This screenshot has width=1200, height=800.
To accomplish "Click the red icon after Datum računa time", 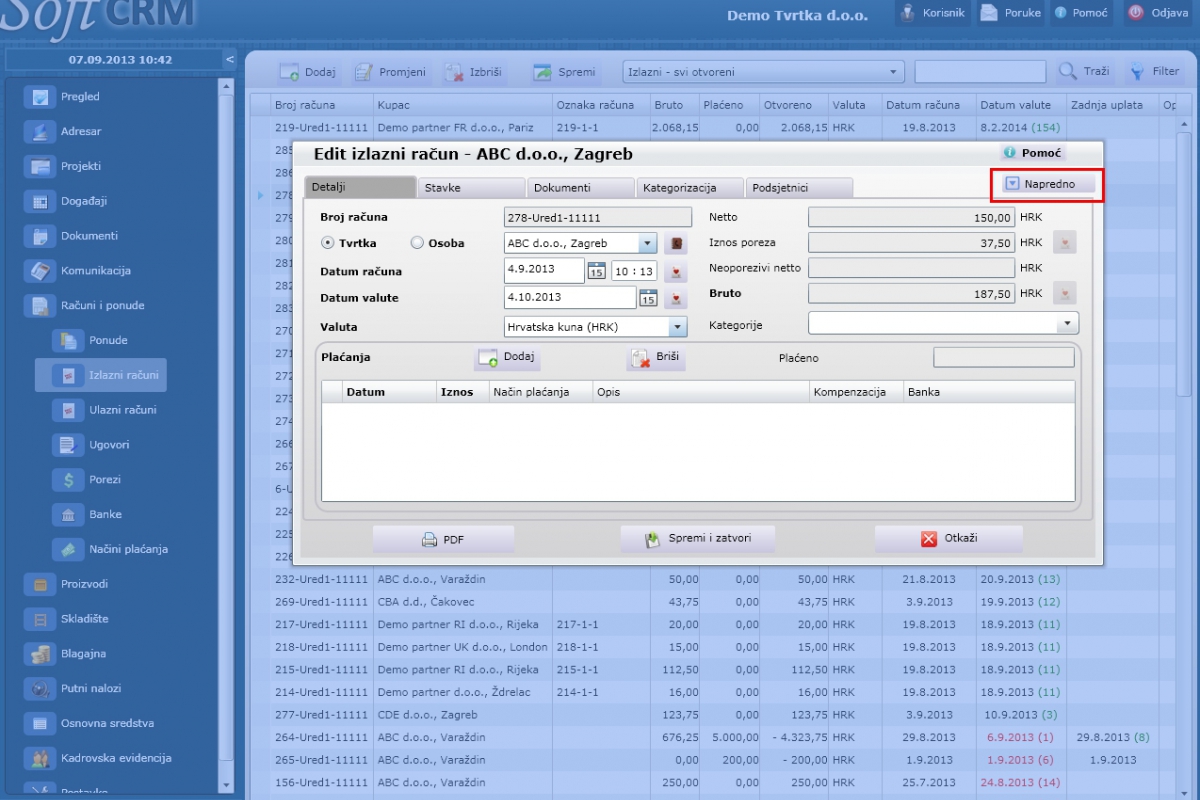I will (x=677, y=271).
